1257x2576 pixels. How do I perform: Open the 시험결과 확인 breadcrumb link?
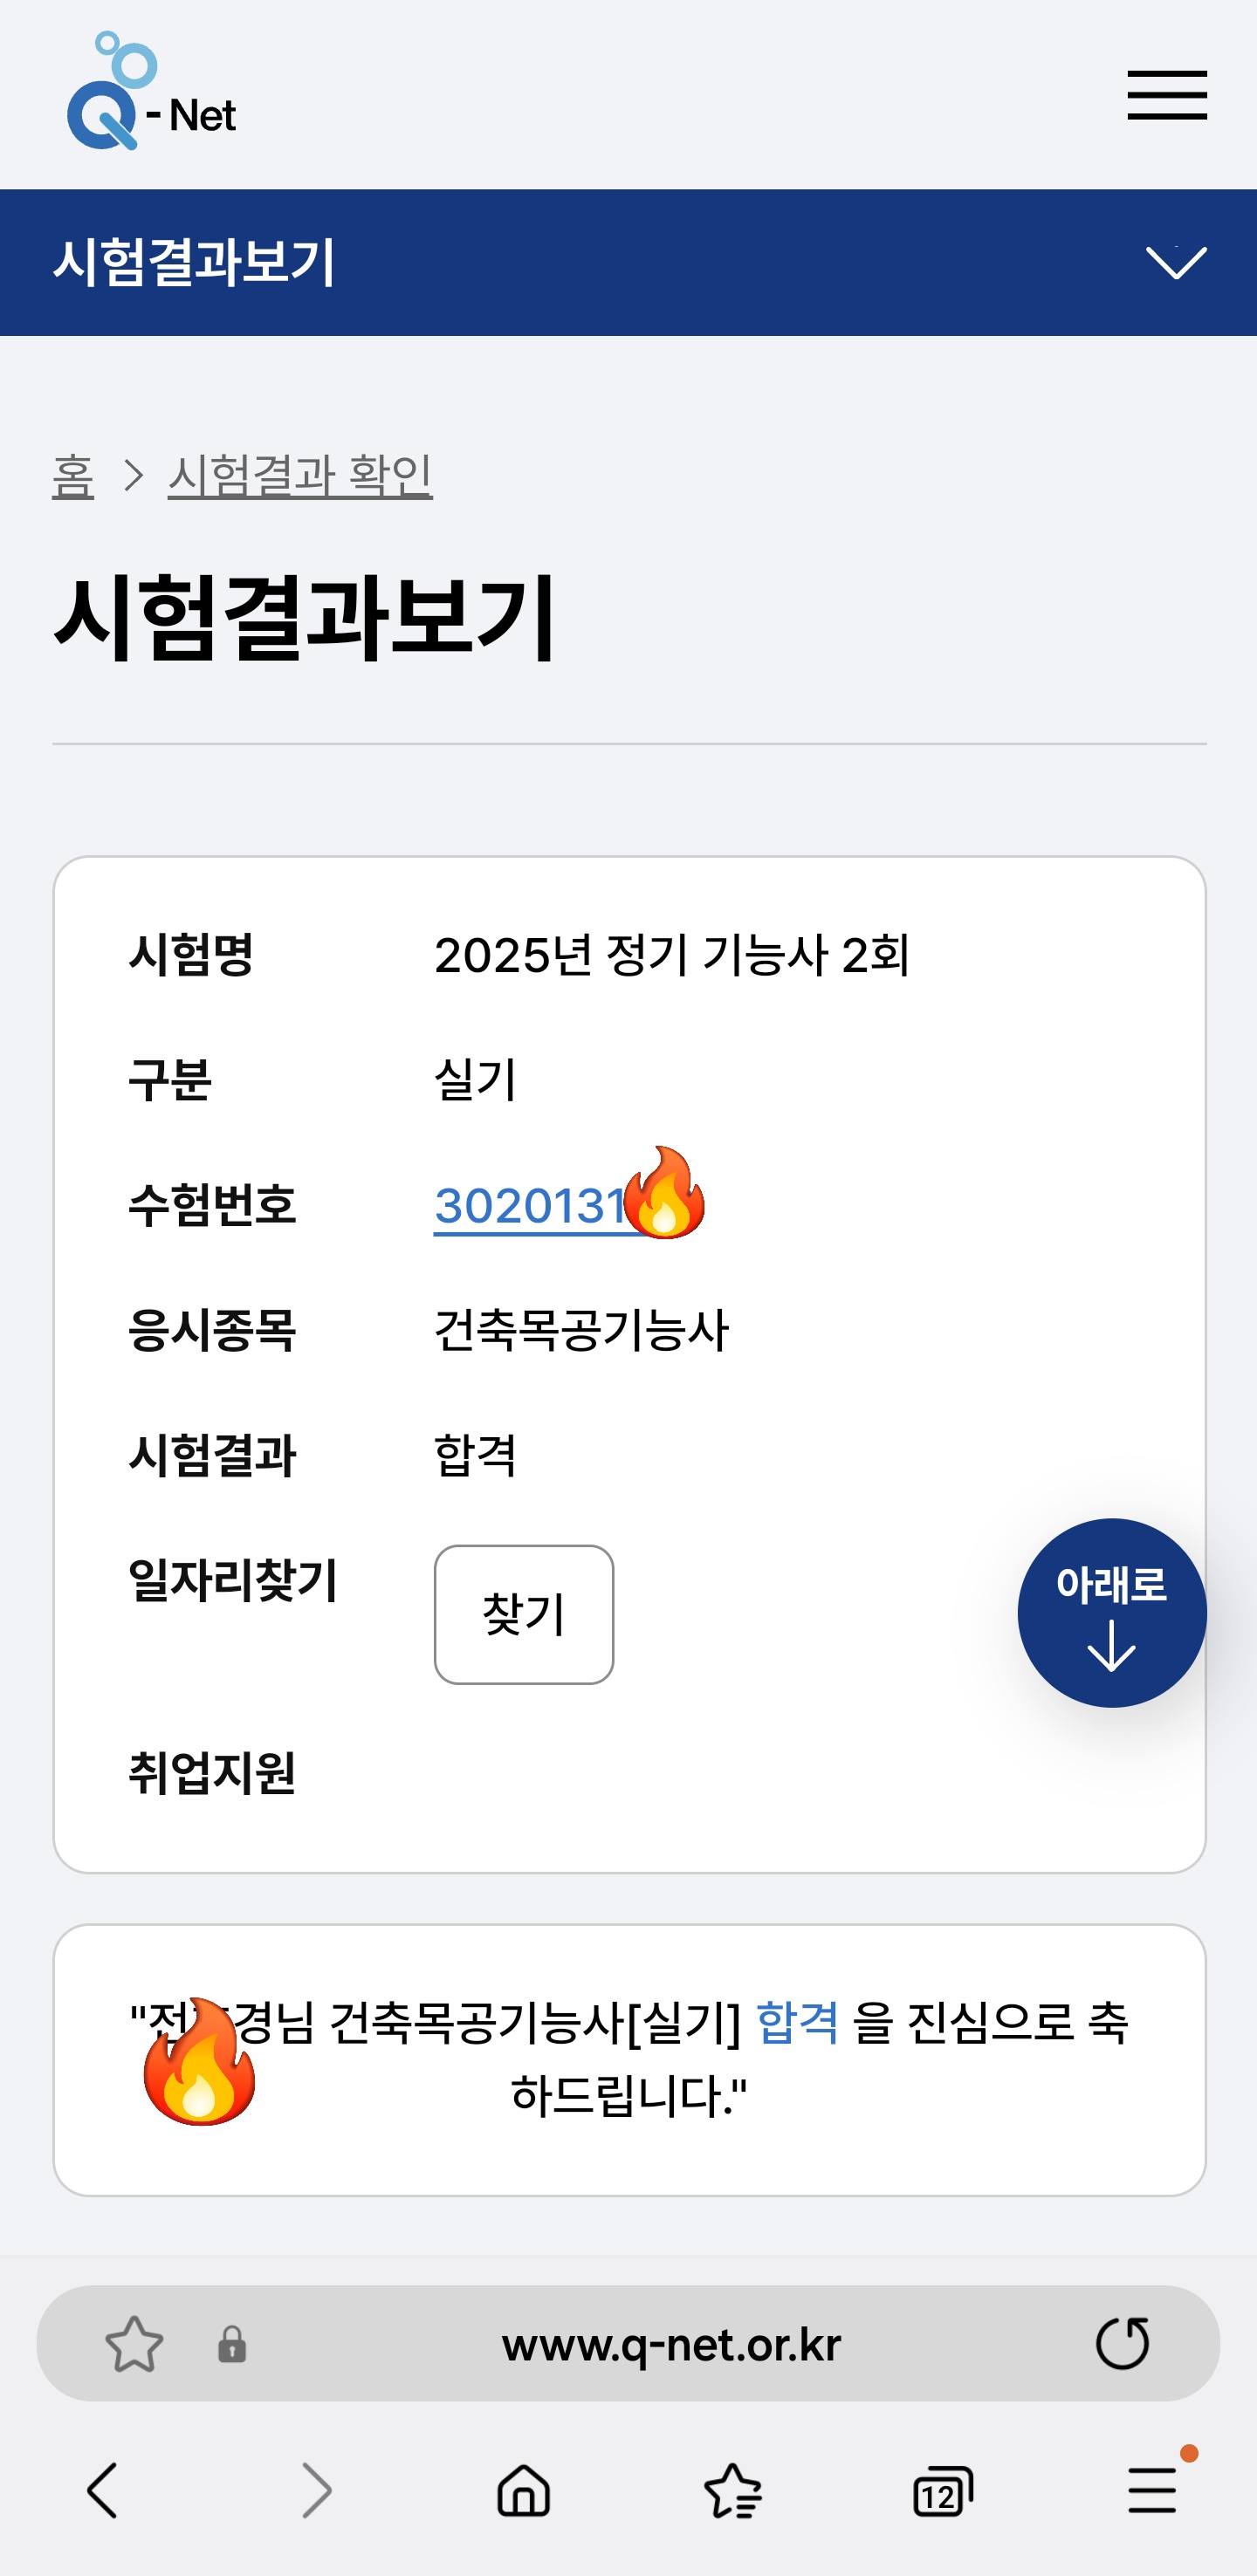coord(300,475)
